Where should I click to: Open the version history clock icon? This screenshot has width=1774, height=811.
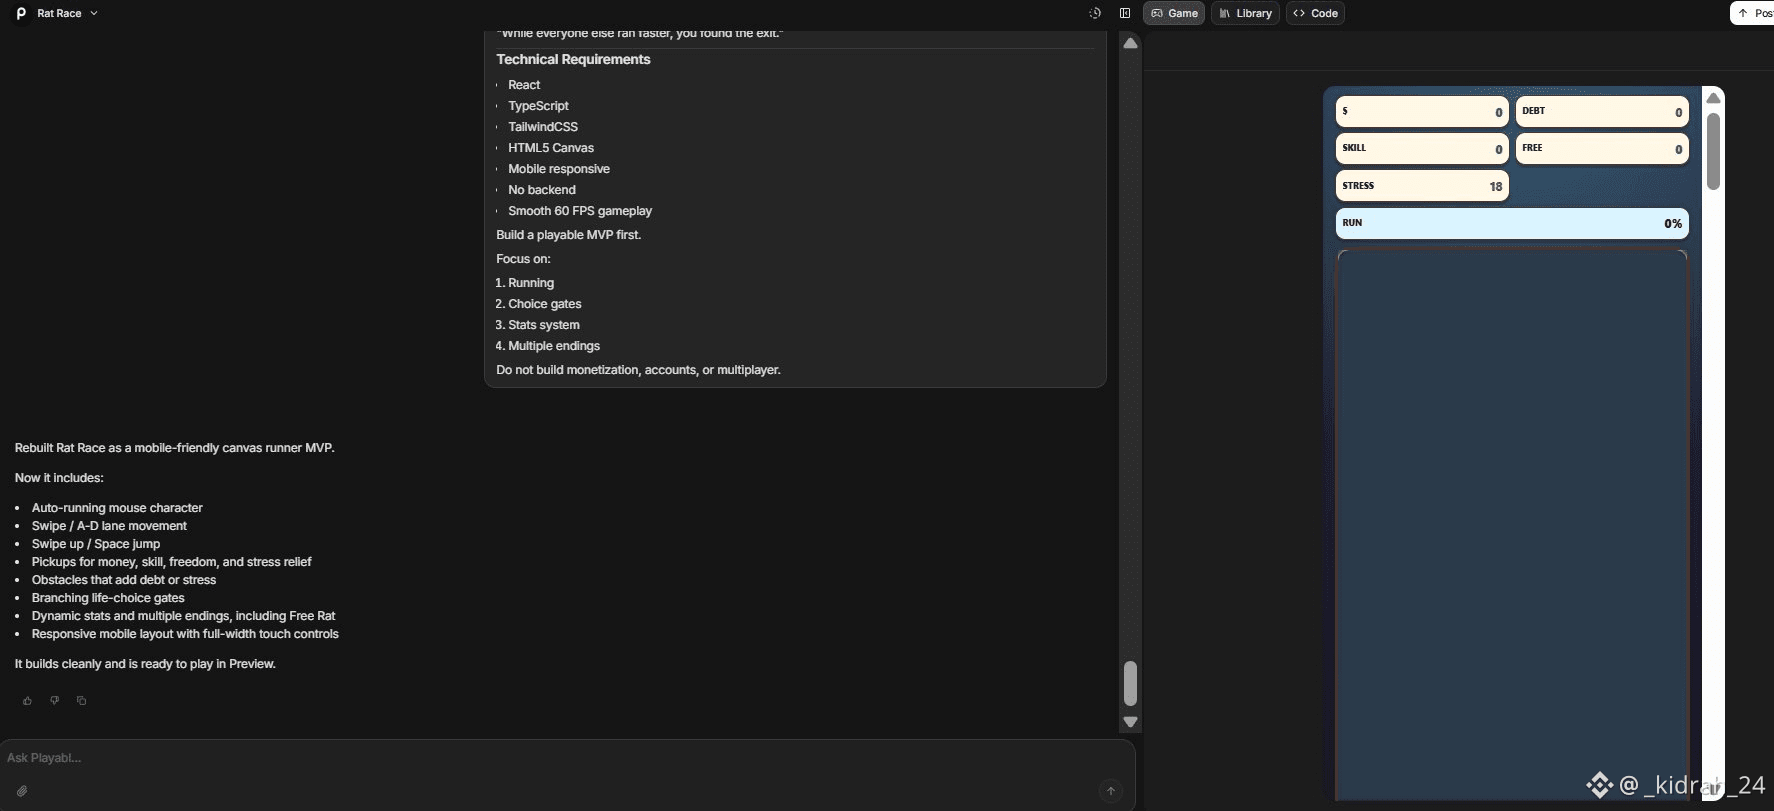point(1095,13)
